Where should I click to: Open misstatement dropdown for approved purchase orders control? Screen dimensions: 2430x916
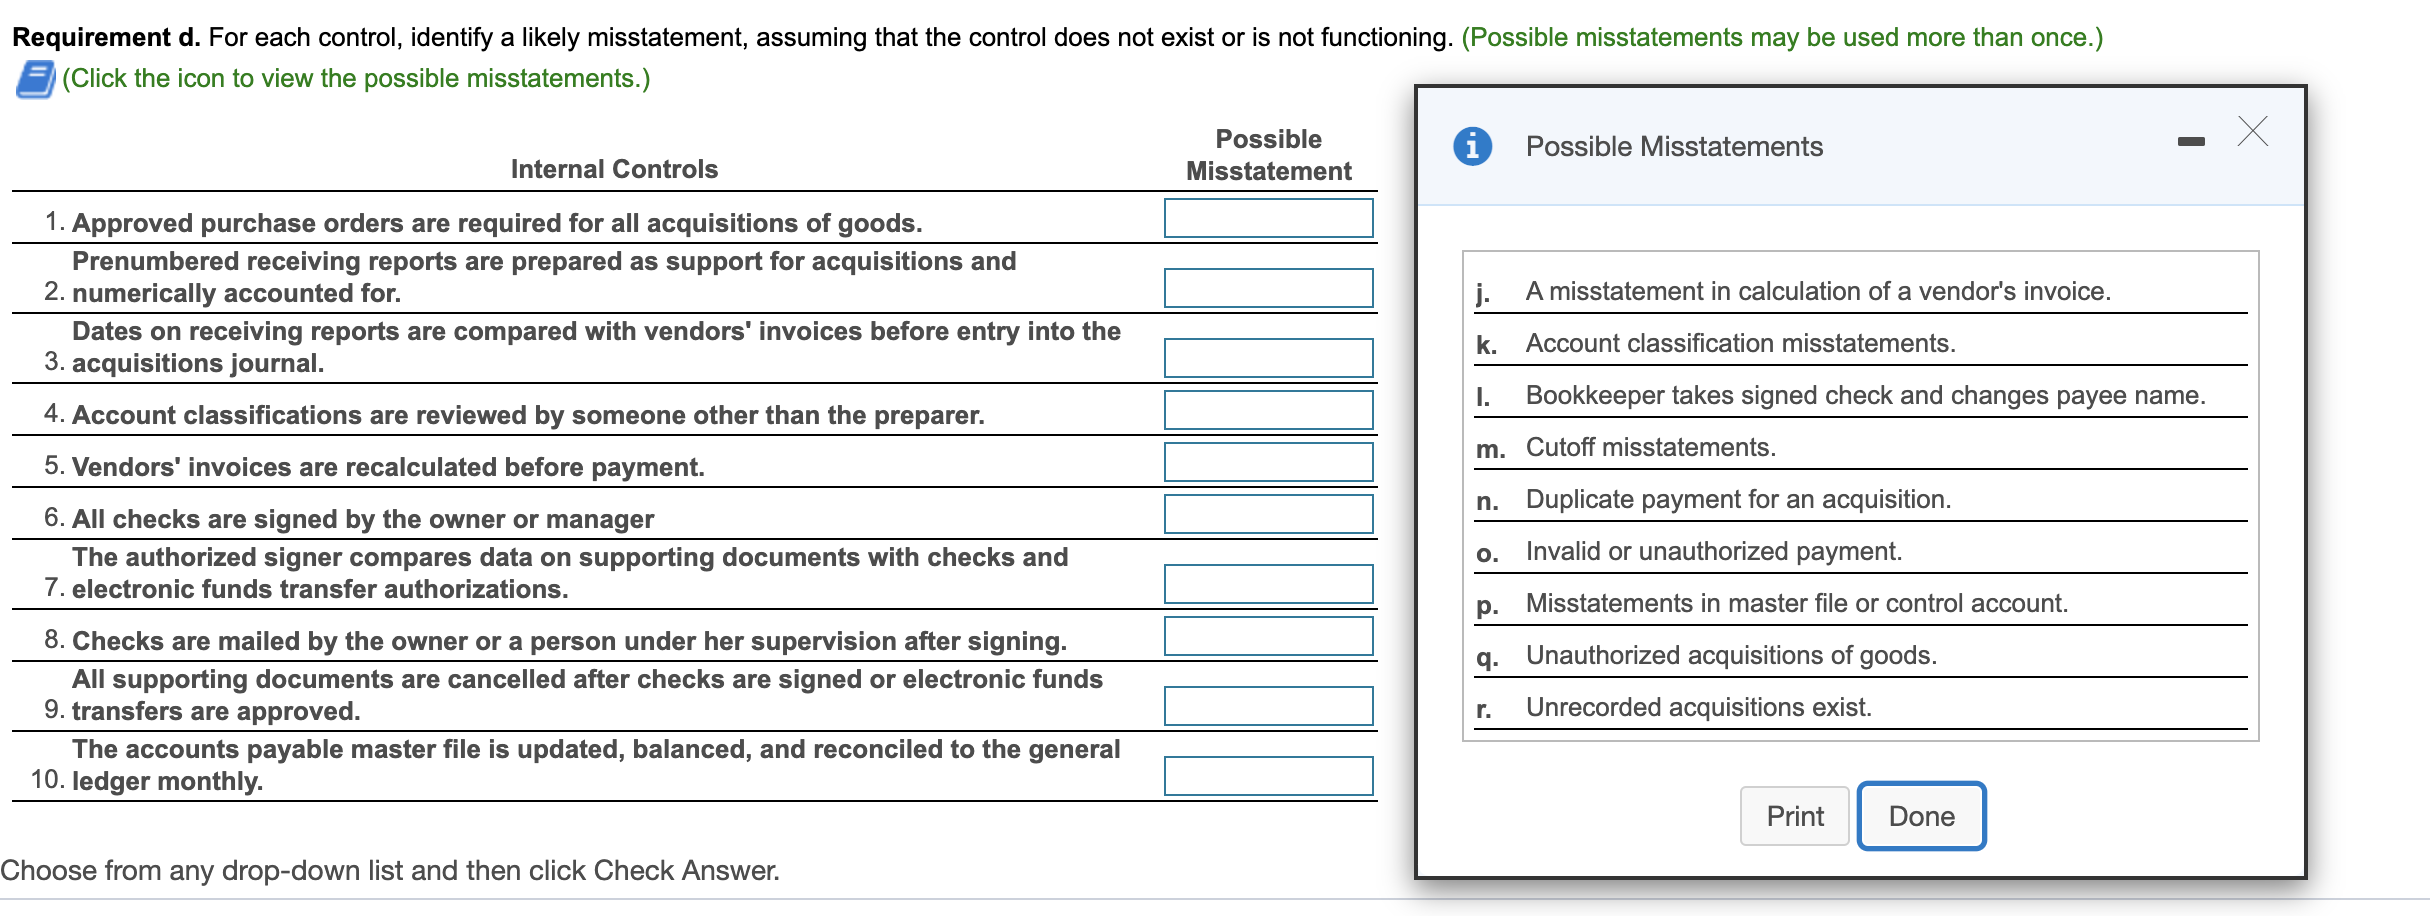[x=1267, y=218]
